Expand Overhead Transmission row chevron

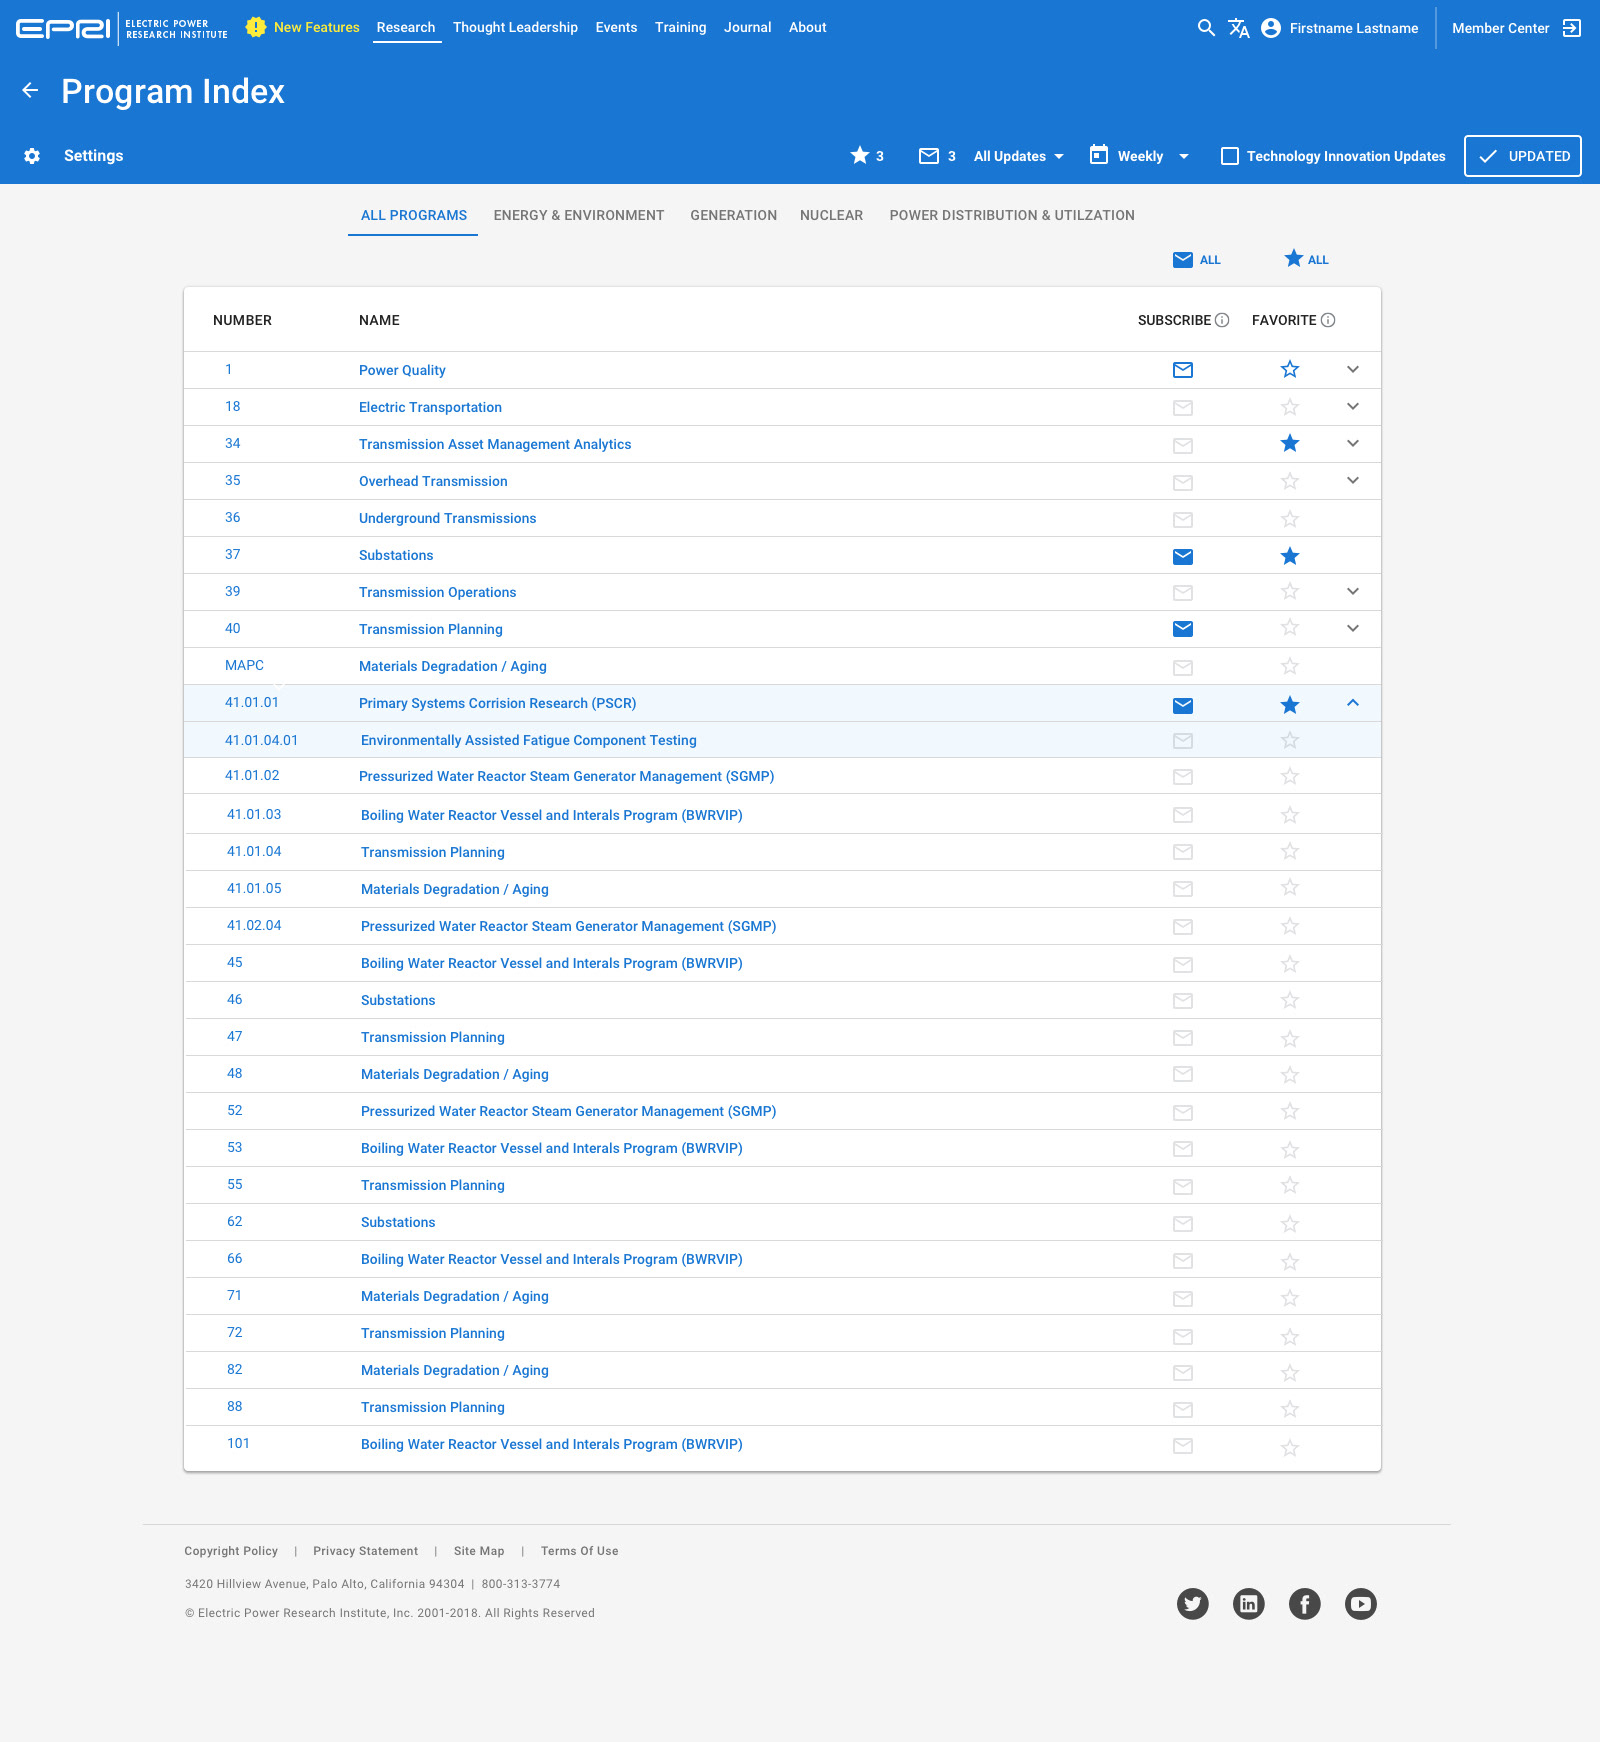[x=1353, y=480]
